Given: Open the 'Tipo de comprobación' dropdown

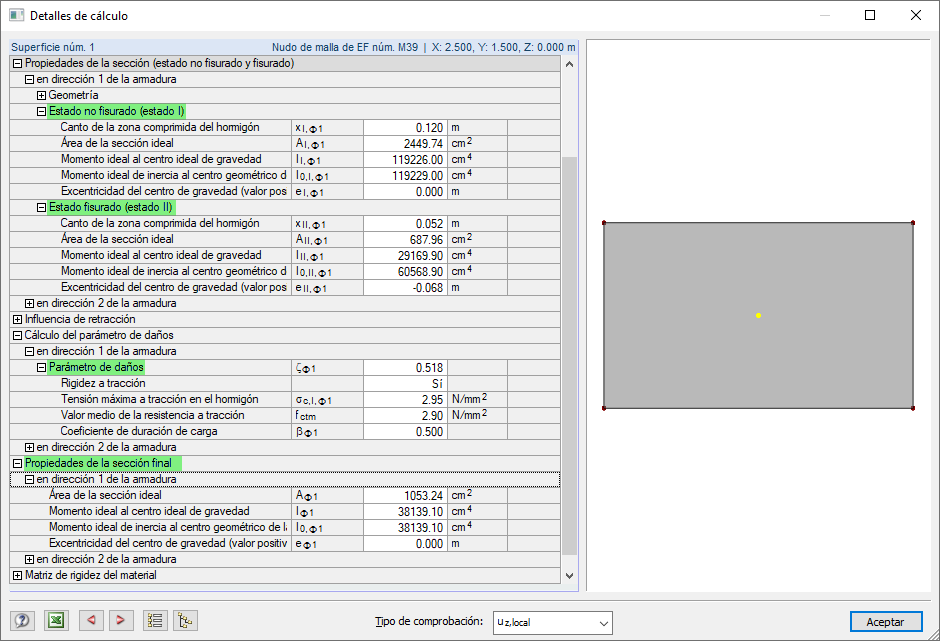Looking at the screenshot, I should [553, 622].
